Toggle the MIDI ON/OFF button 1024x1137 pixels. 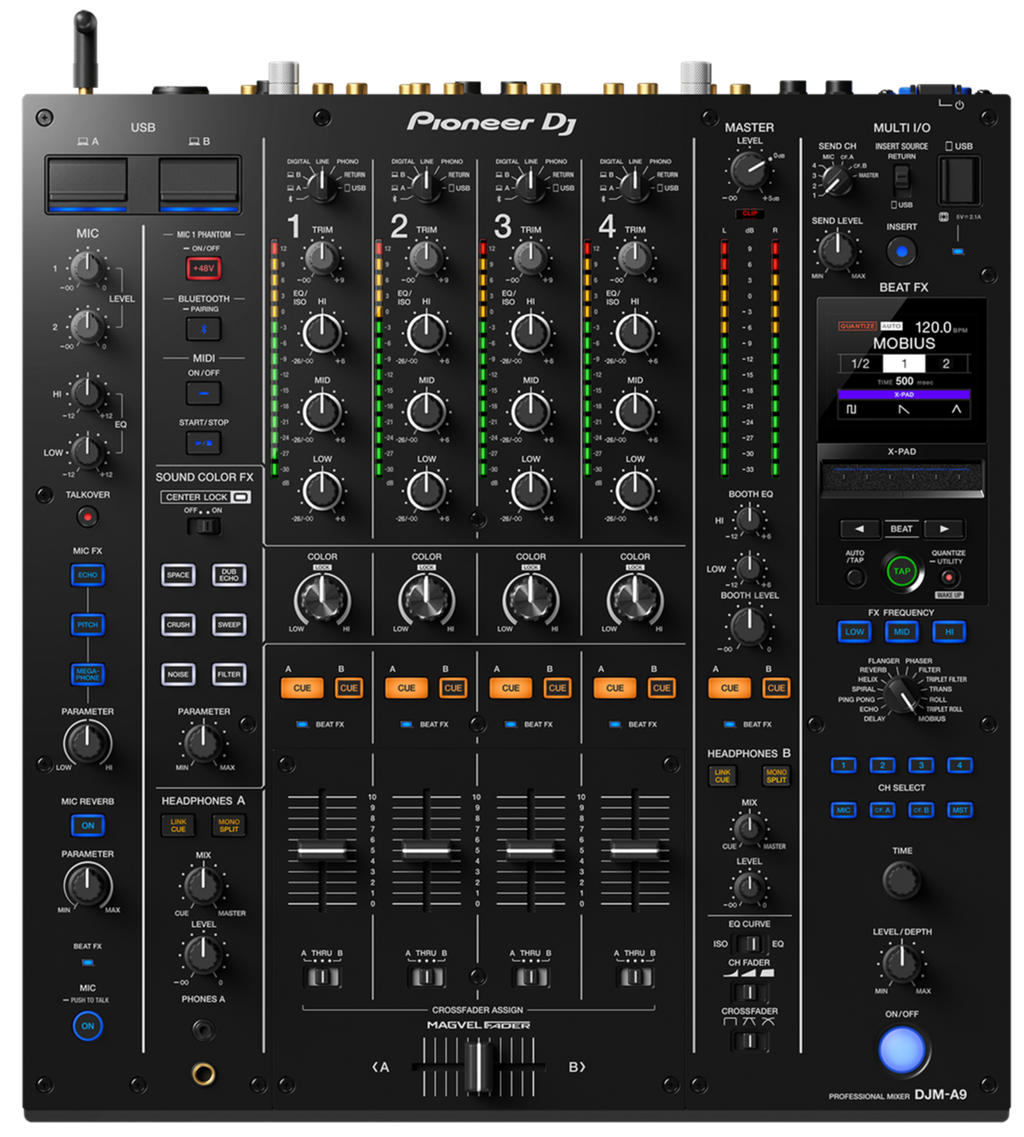tap(204, 393)
